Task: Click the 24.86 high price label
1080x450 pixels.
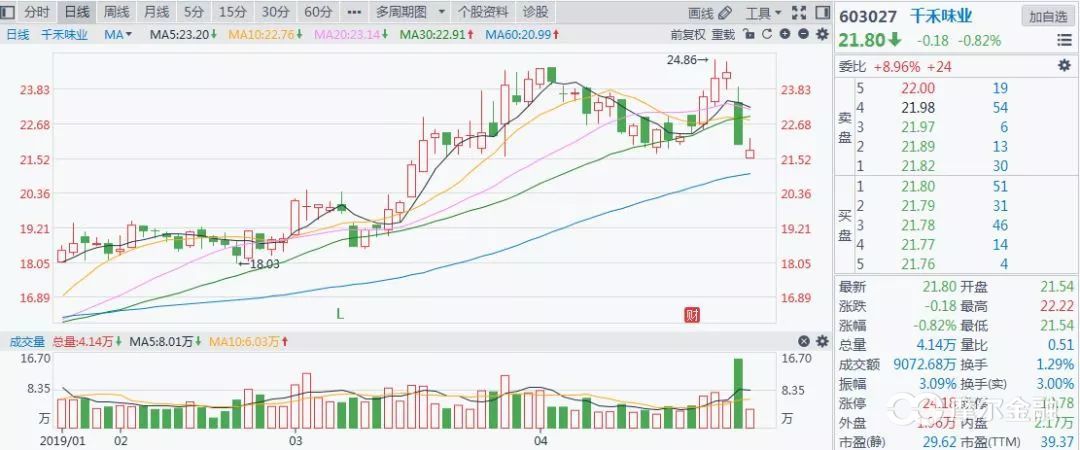Action: coord(687,60)
